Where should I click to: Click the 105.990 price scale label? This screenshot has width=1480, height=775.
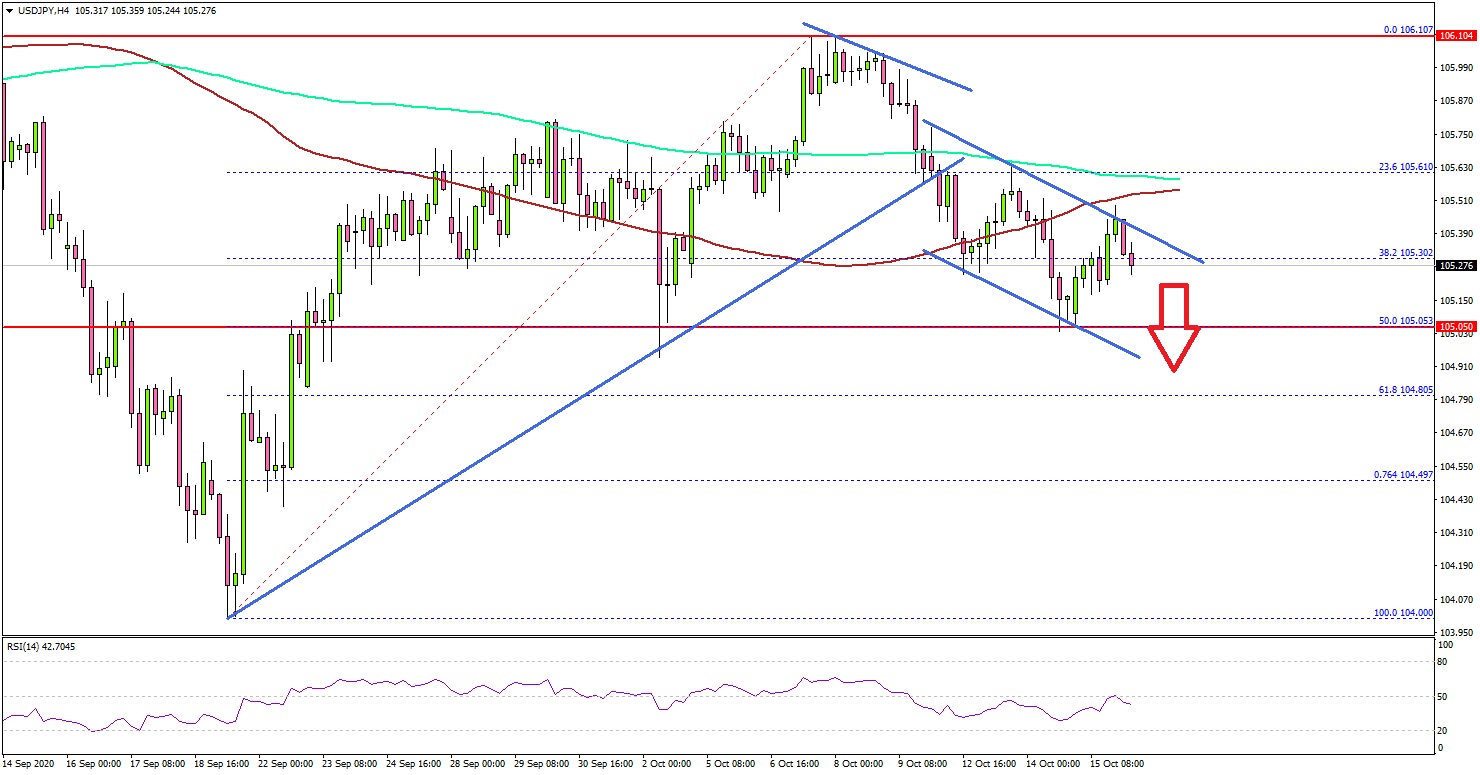(1455, 68)
